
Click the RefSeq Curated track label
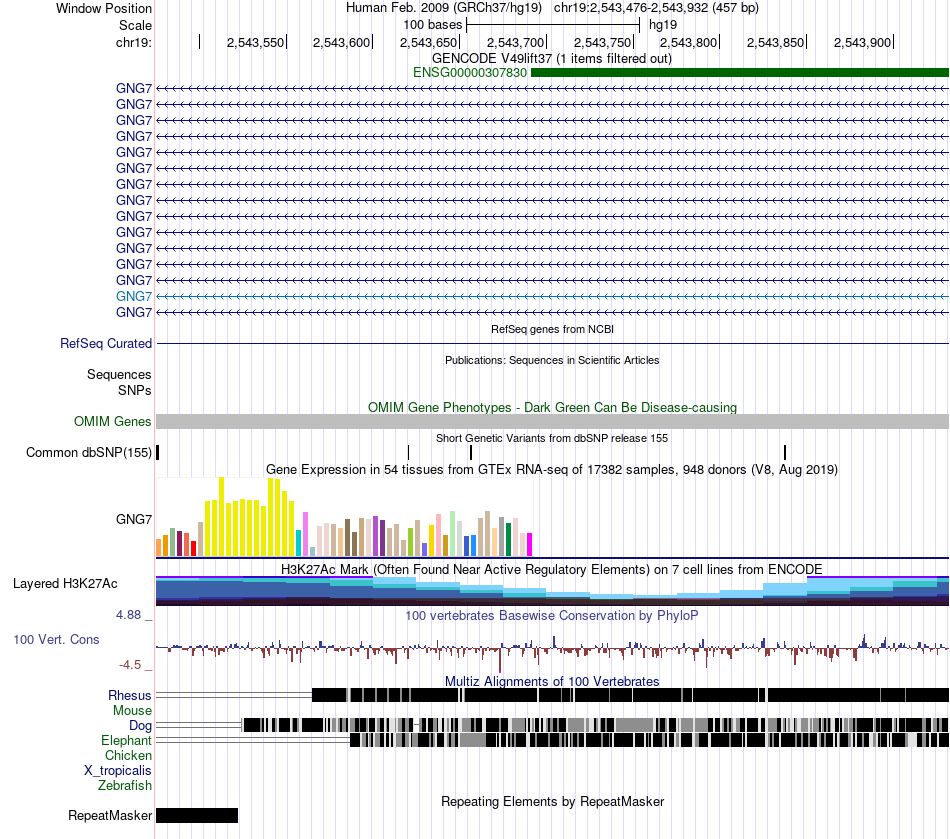[x=106, y=343]
